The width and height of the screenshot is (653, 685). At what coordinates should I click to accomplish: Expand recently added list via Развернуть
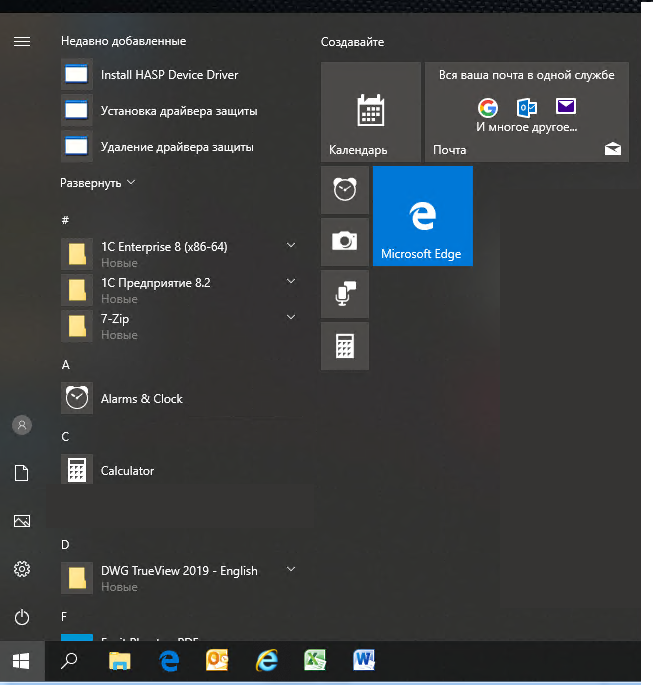pyautogui.click(x=98, y=183)
